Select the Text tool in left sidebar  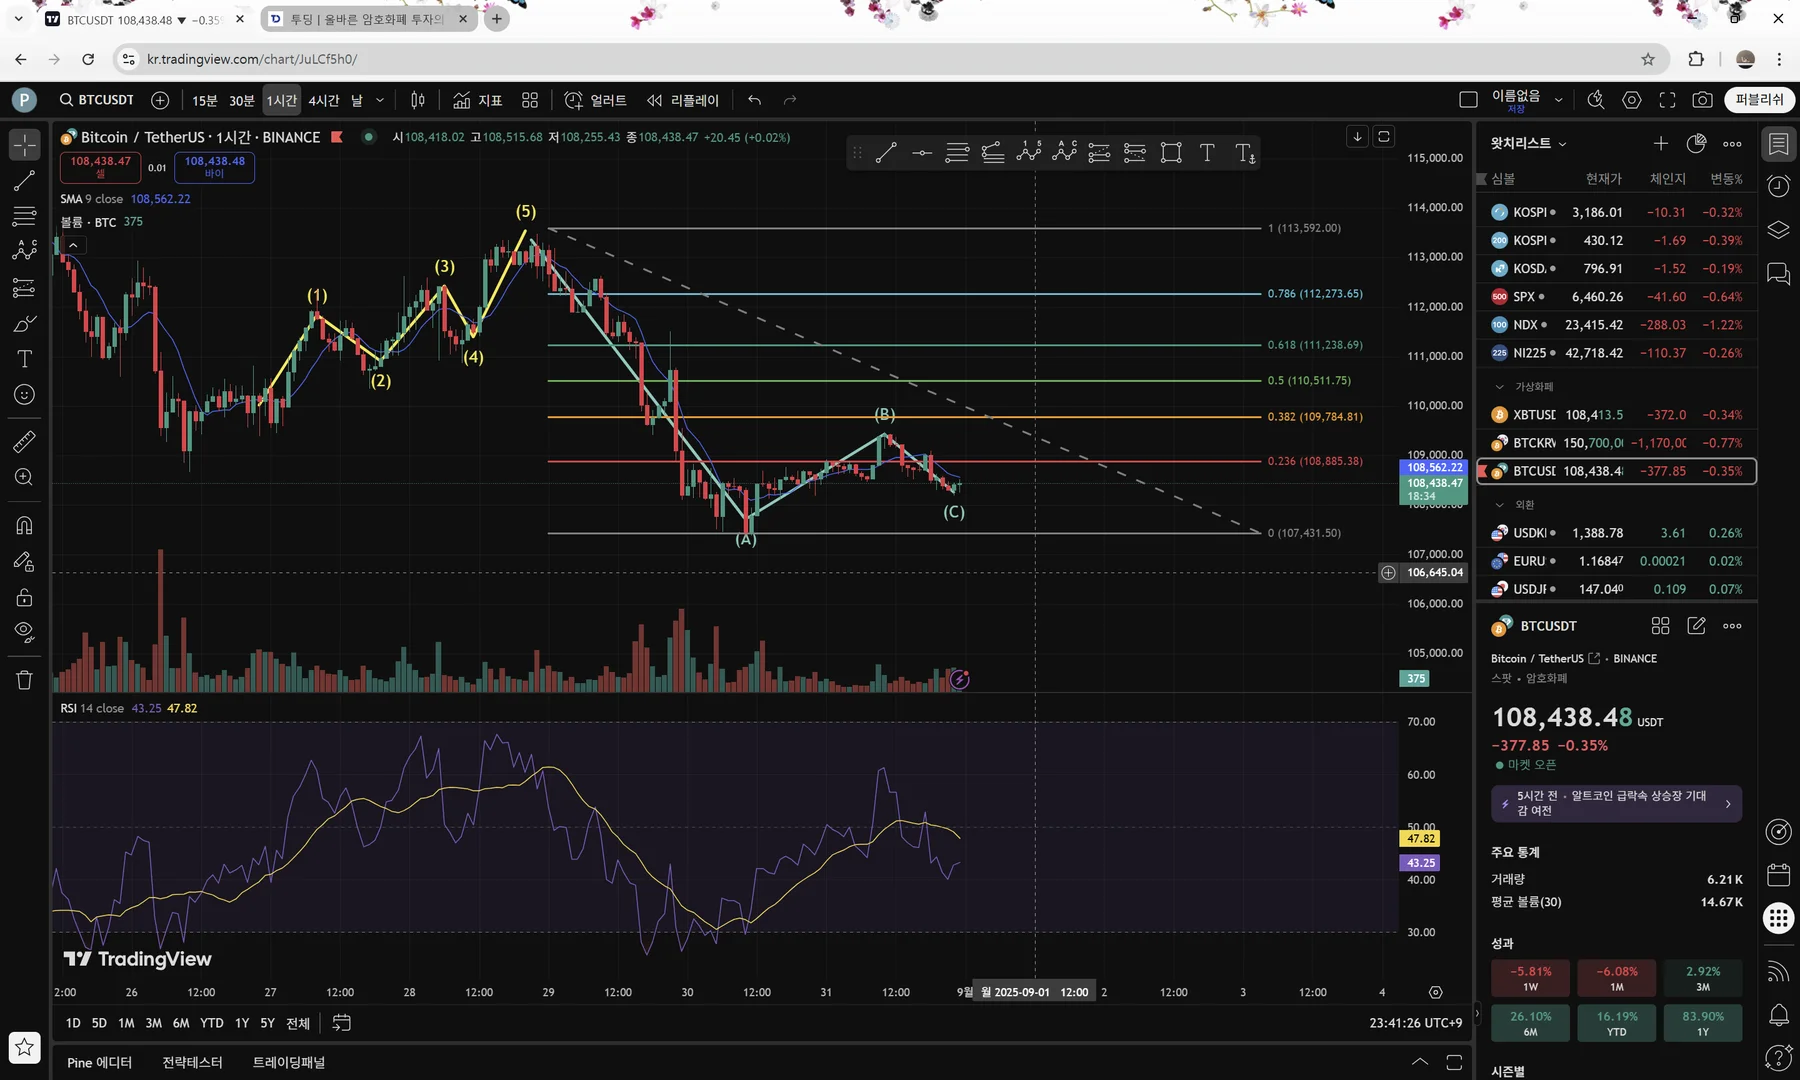click(24, 359)
